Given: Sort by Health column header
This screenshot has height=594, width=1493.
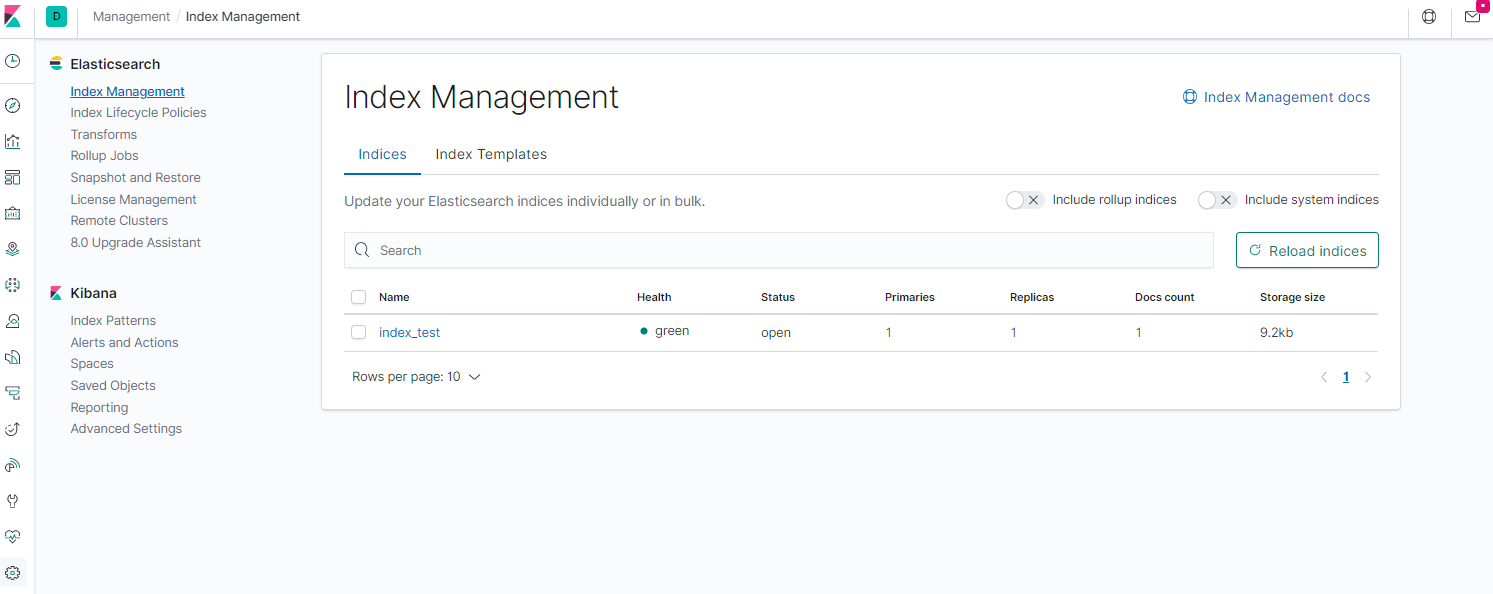Looking at the screenshot, I should [x=654, y=297].
